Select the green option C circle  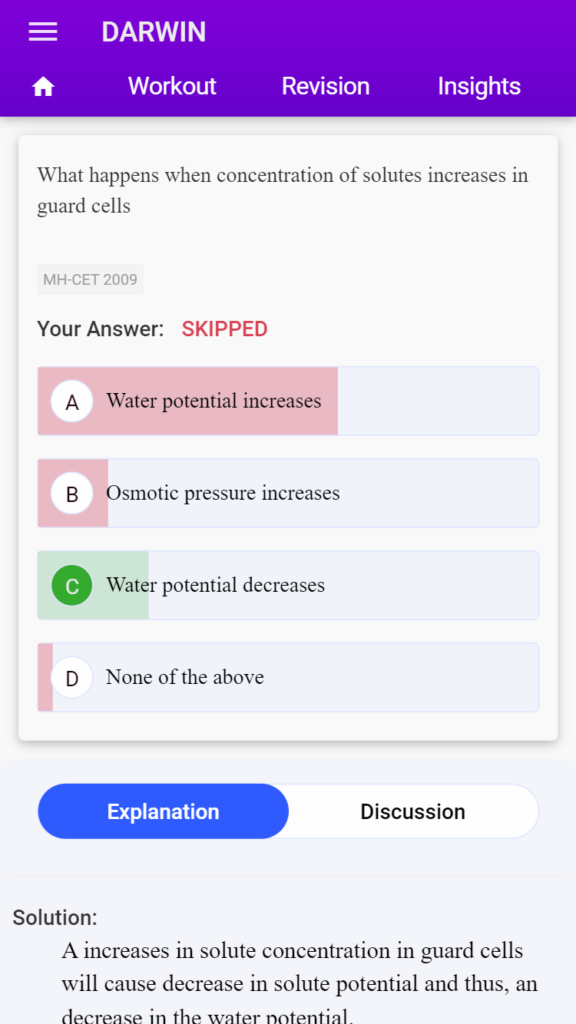coord(72,585)
